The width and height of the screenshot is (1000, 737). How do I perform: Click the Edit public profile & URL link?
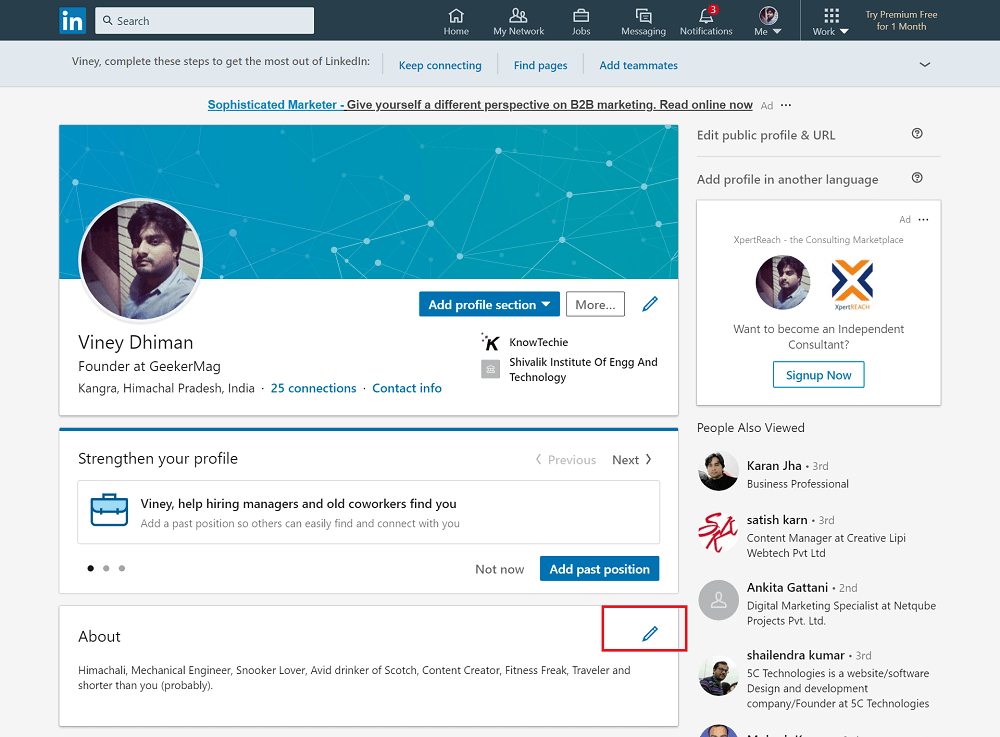(765, 135)
